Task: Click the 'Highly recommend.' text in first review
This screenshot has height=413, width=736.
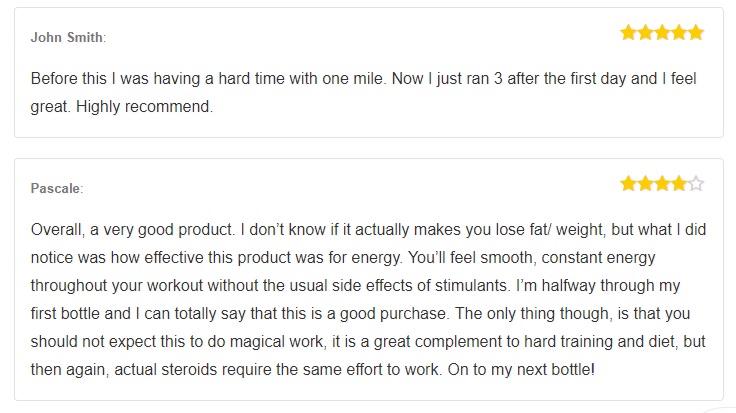Action: point(144,107)
